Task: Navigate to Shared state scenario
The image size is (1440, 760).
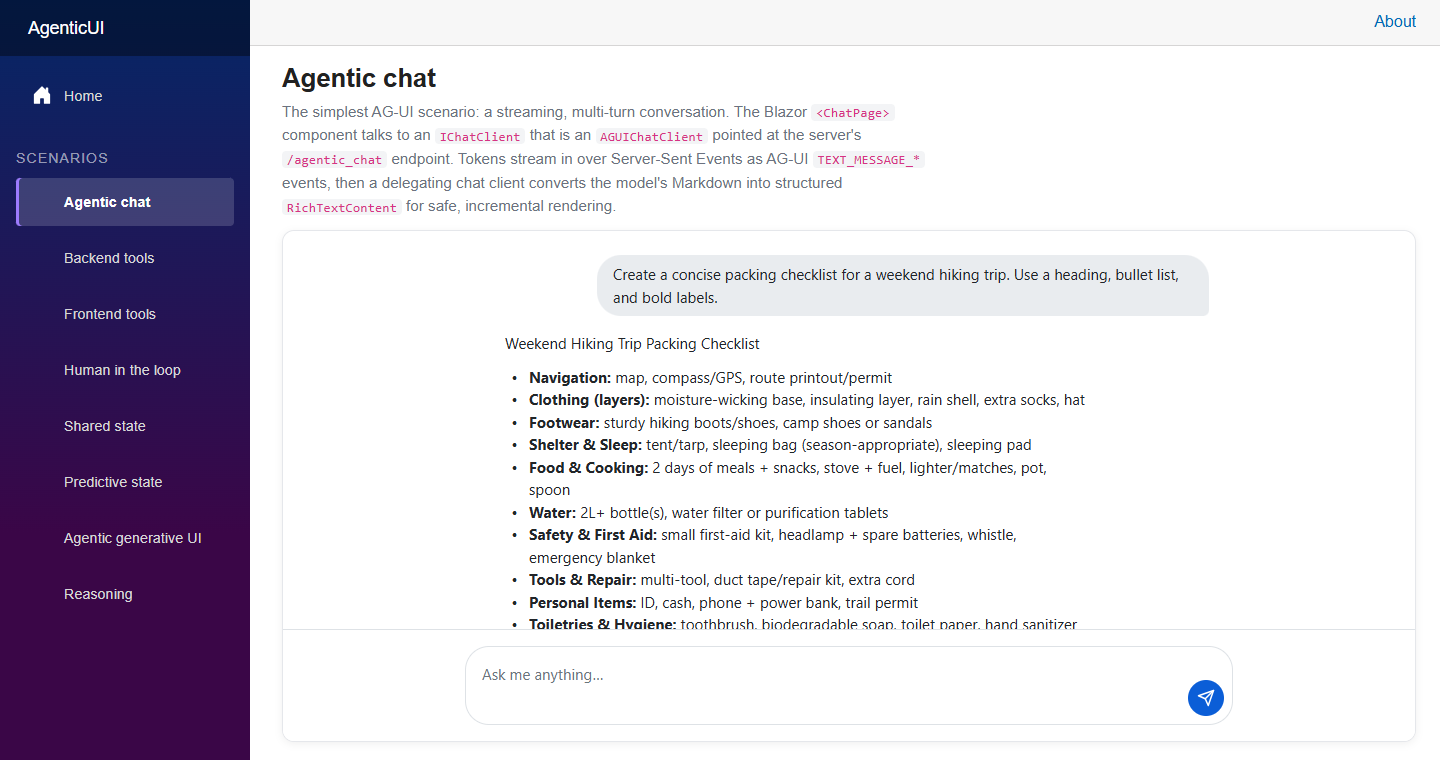Action: (125, 426)
